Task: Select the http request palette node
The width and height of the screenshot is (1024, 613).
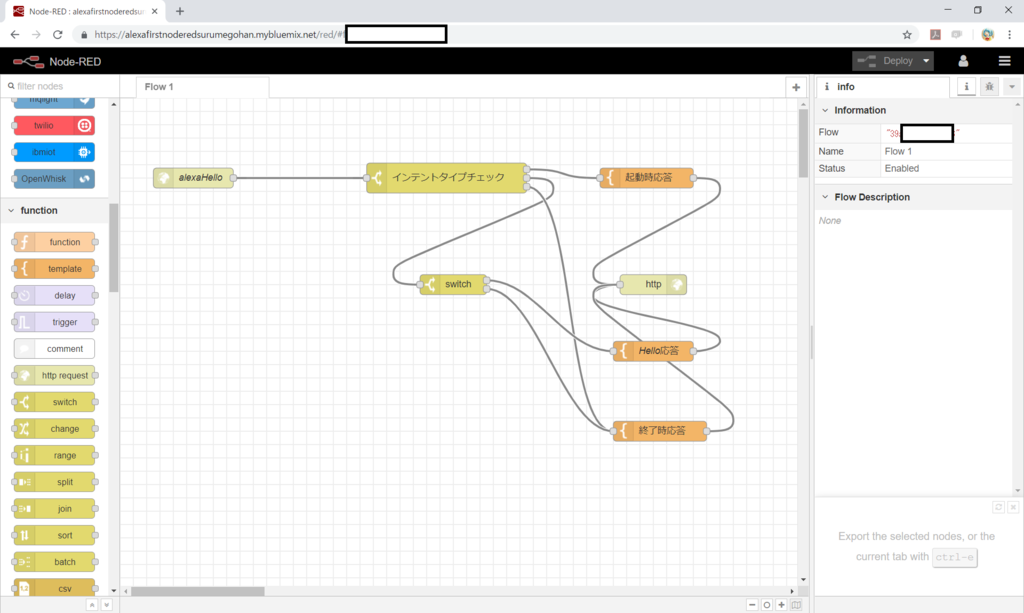Action: coord(54,375)
